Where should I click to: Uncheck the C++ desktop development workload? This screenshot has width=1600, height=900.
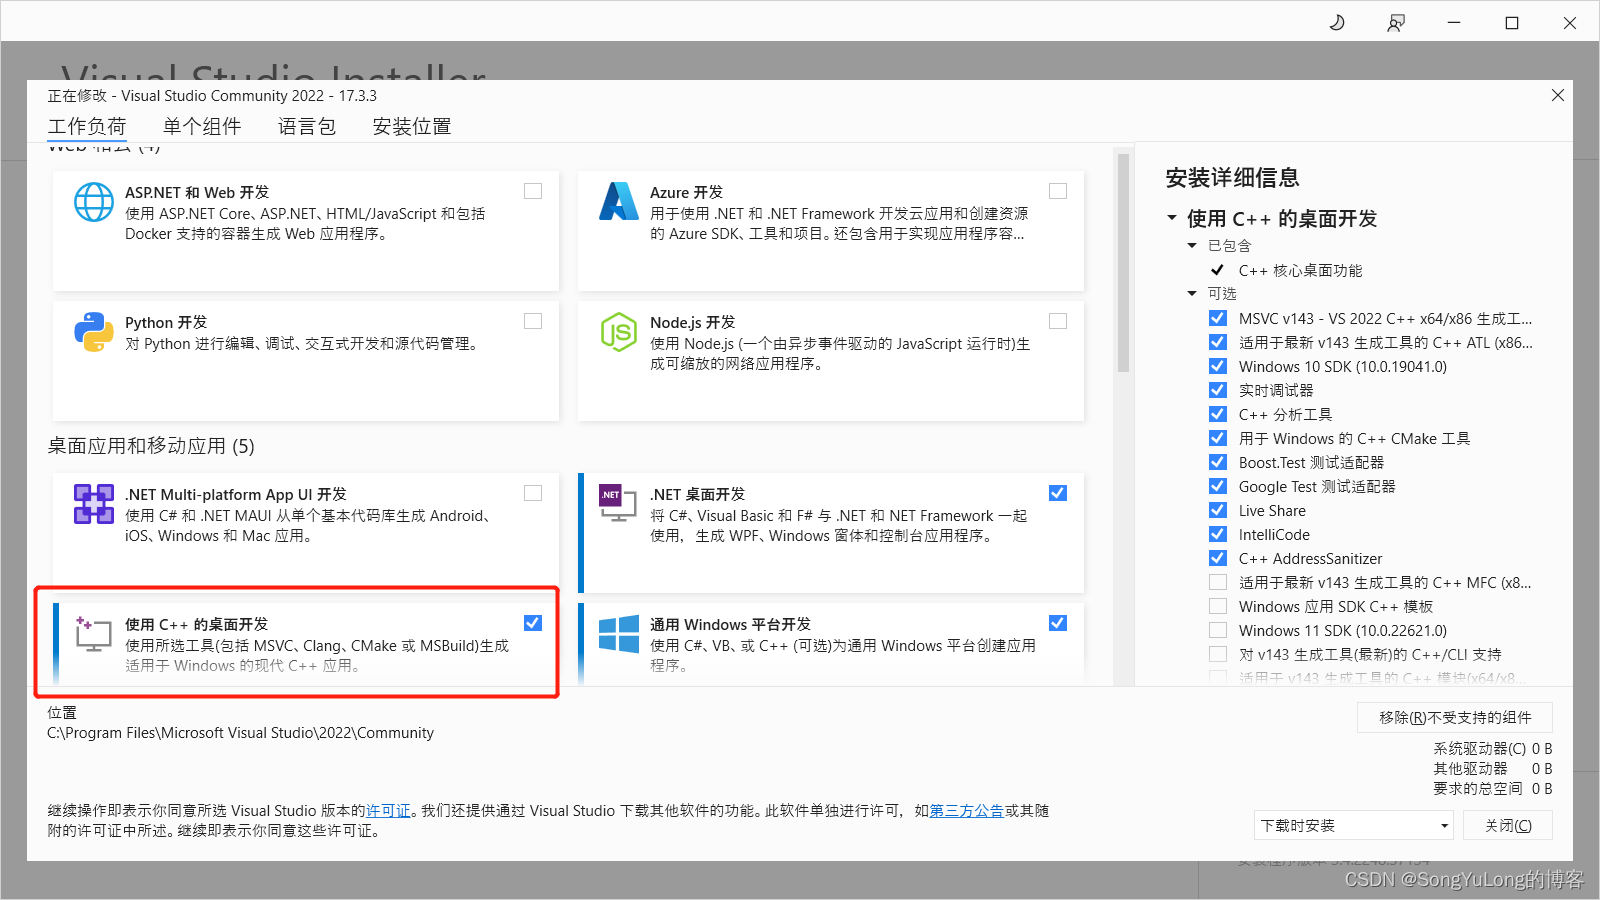click(x=533, y=623)
